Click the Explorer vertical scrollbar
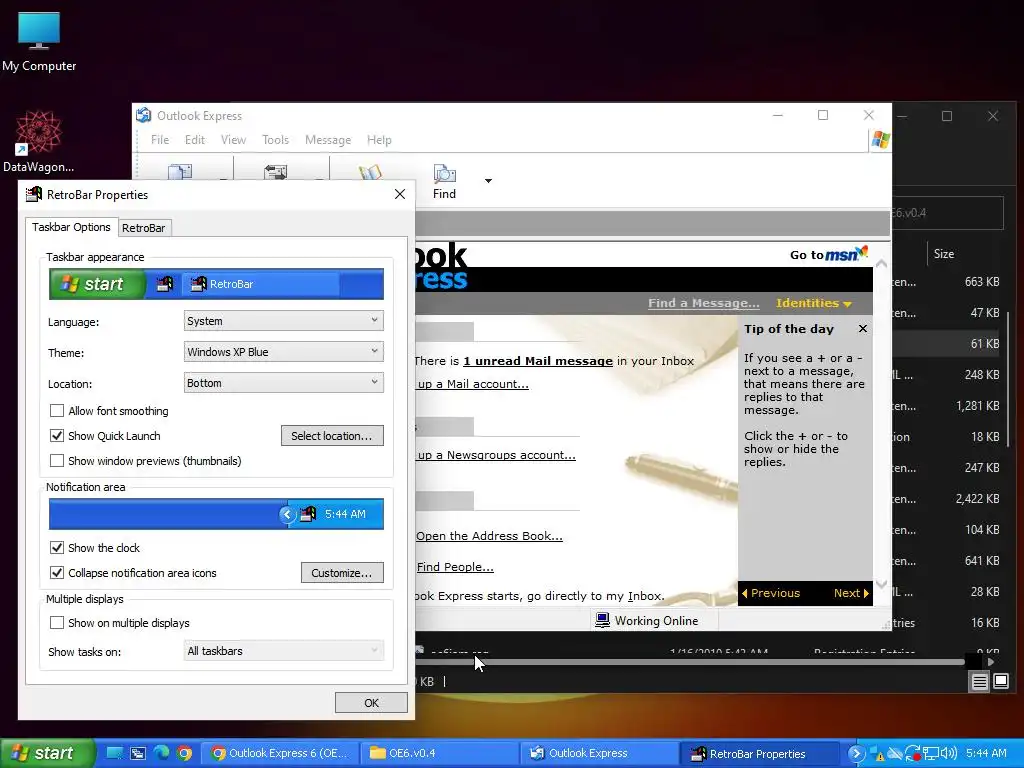 (1010, 379)
